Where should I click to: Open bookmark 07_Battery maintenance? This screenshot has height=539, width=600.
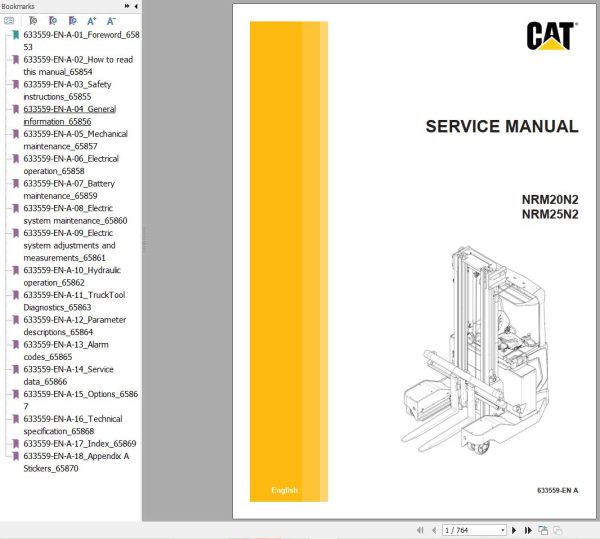point(69,190)
